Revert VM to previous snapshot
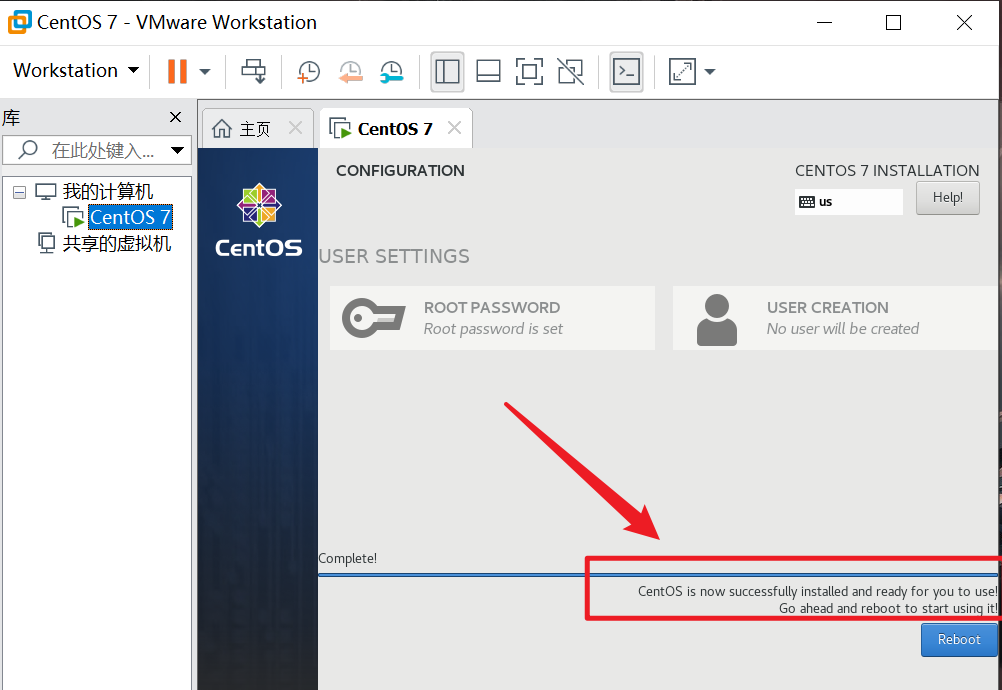 point(350,72)
